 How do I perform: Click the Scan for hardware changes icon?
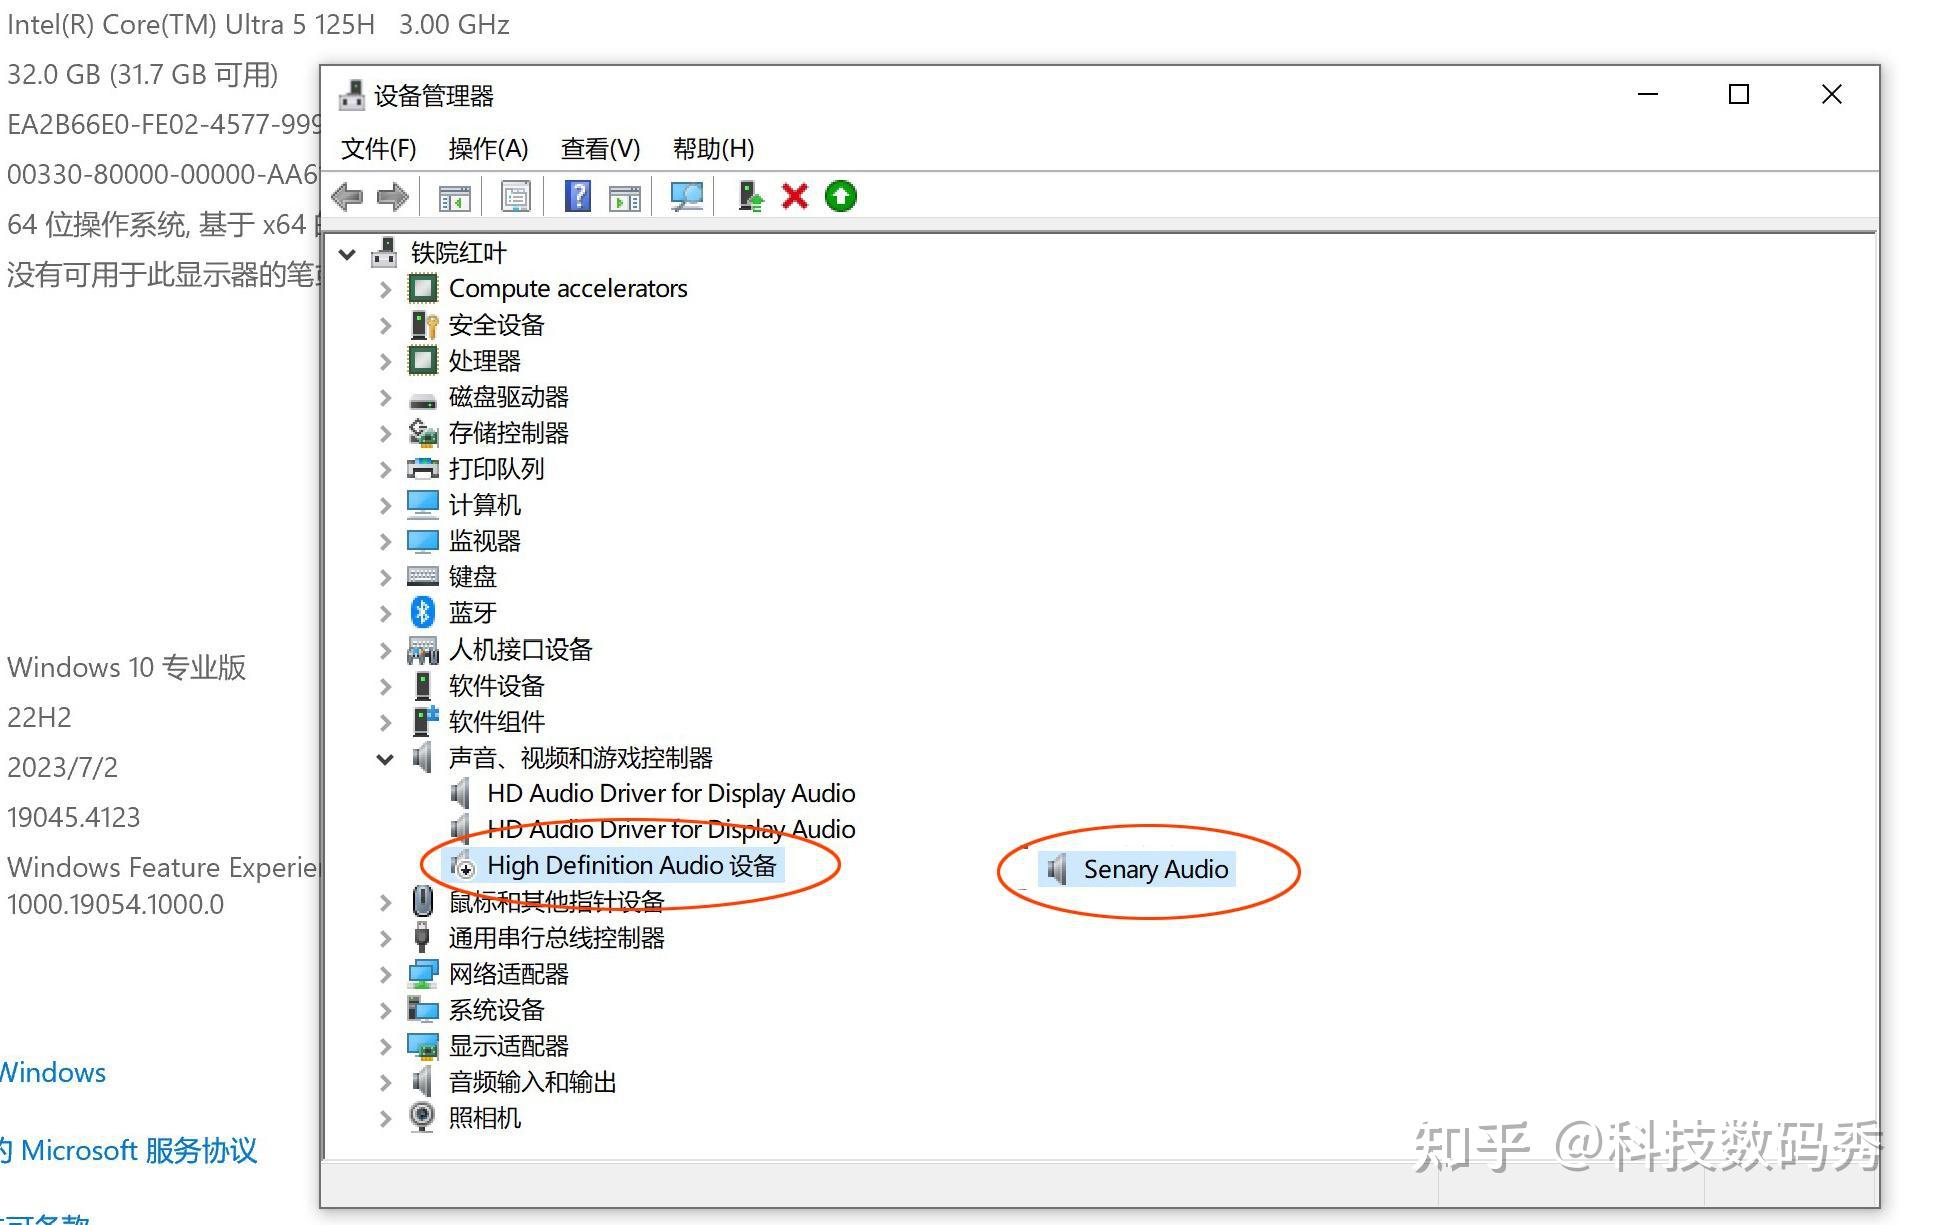coord(686,196)
